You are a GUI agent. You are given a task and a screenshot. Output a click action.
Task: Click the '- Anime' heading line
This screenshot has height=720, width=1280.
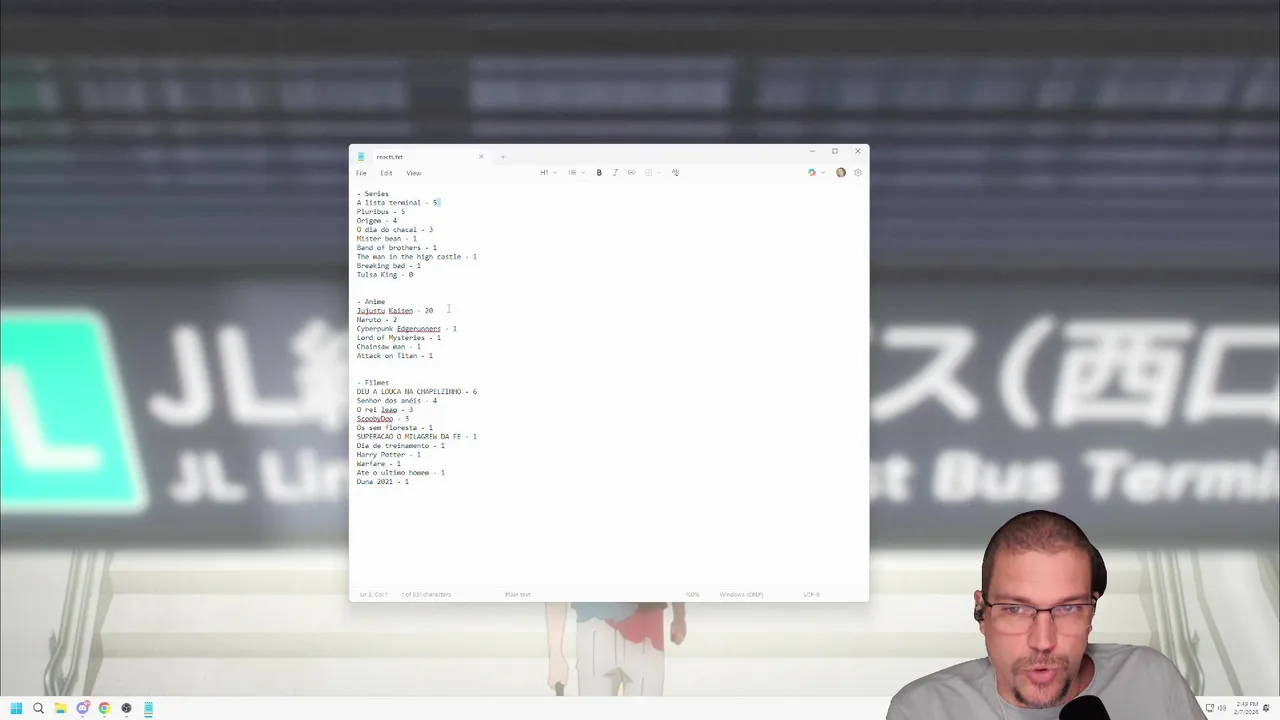click(x=371, y=302)
